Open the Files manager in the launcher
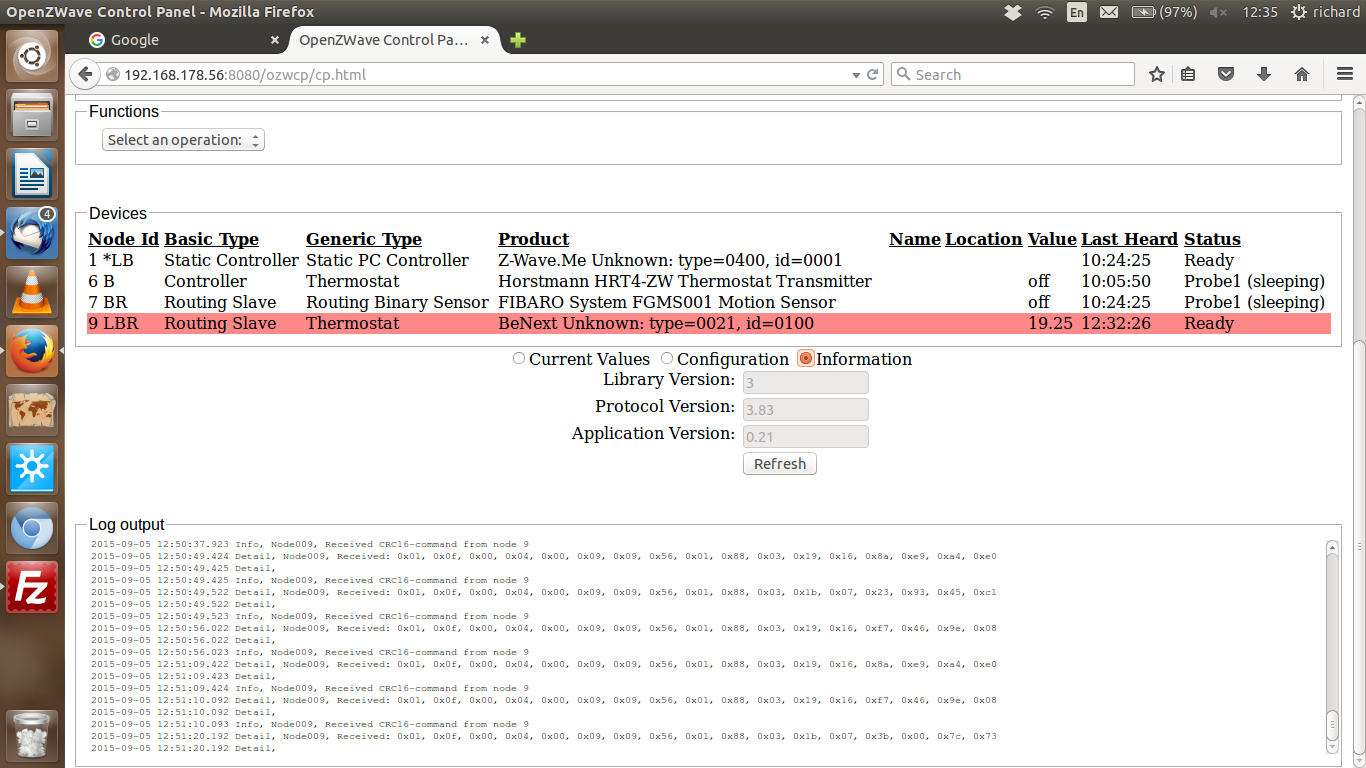 [32, 115]
